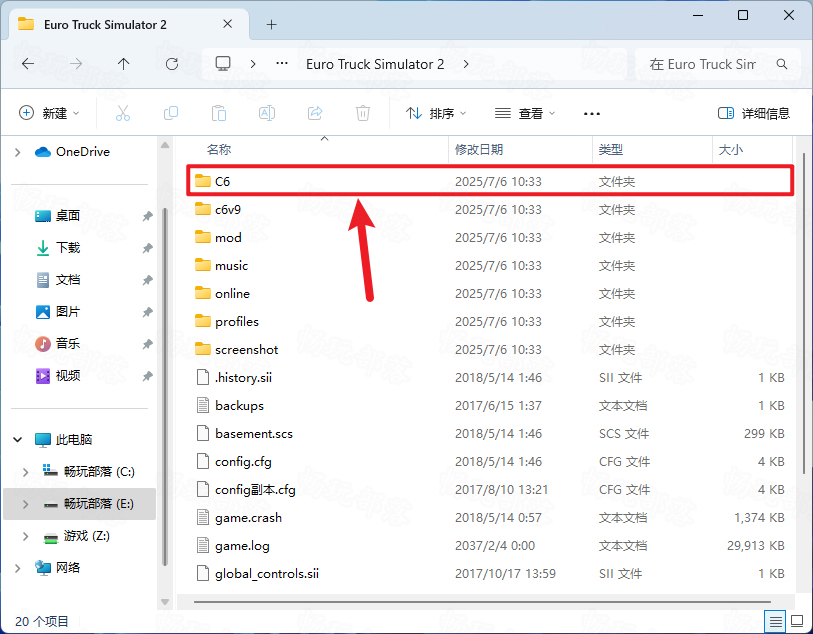Expand the 游戏 (Z:) drive
Viewport: 813px width, 634px height.
tap(25, 536)
